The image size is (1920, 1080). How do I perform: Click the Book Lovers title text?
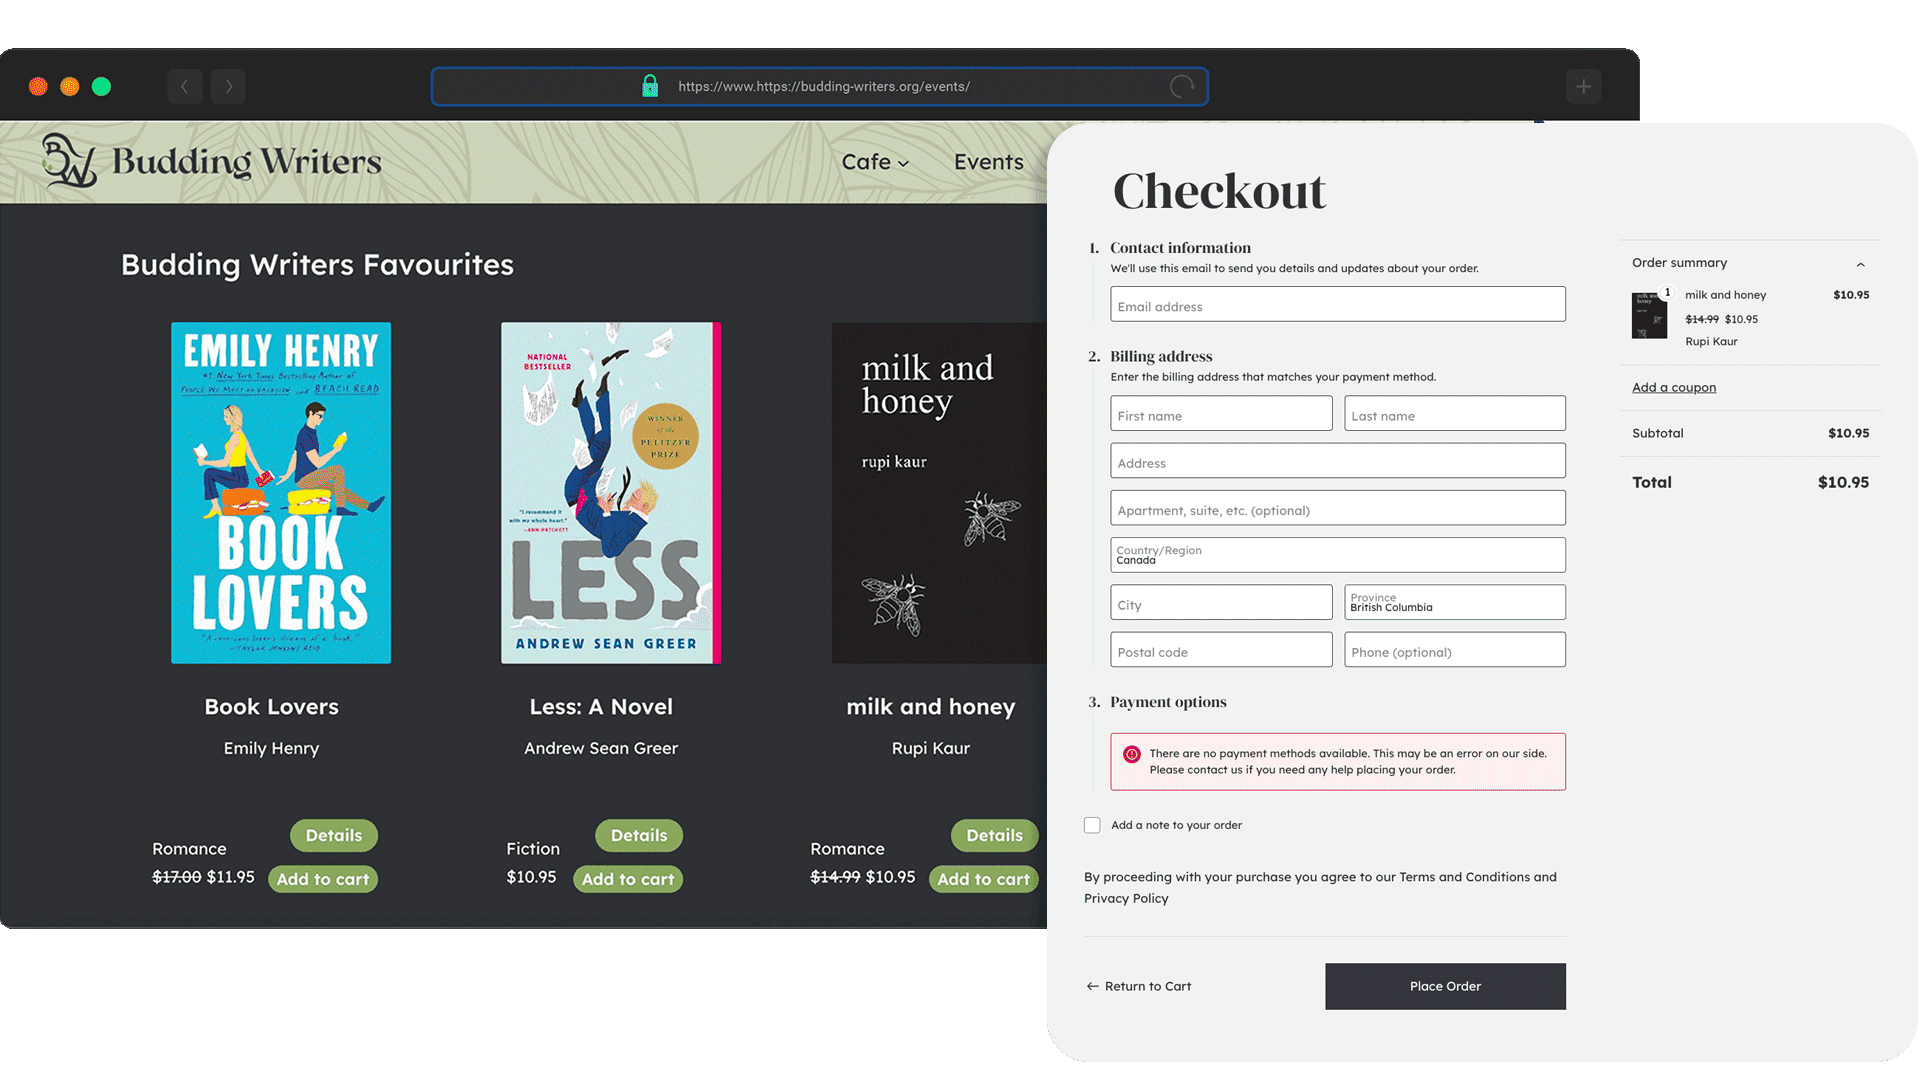[272, 707]
